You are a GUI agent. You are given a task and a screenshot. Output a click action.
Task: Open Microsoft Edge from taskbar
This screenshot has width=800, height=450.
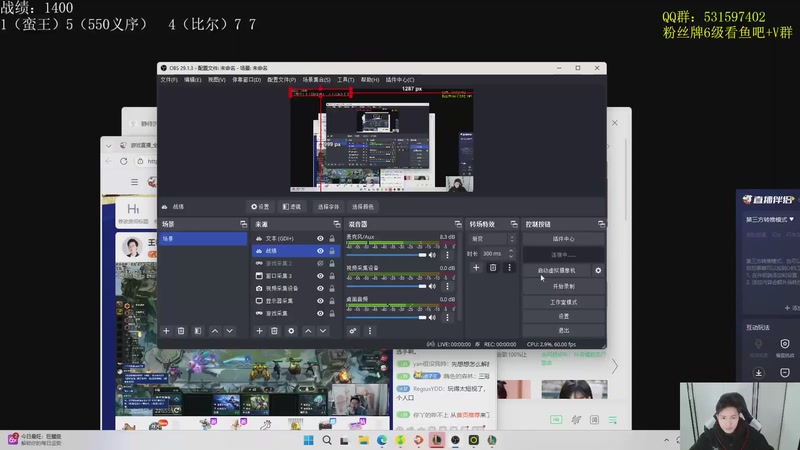(382, 440)
